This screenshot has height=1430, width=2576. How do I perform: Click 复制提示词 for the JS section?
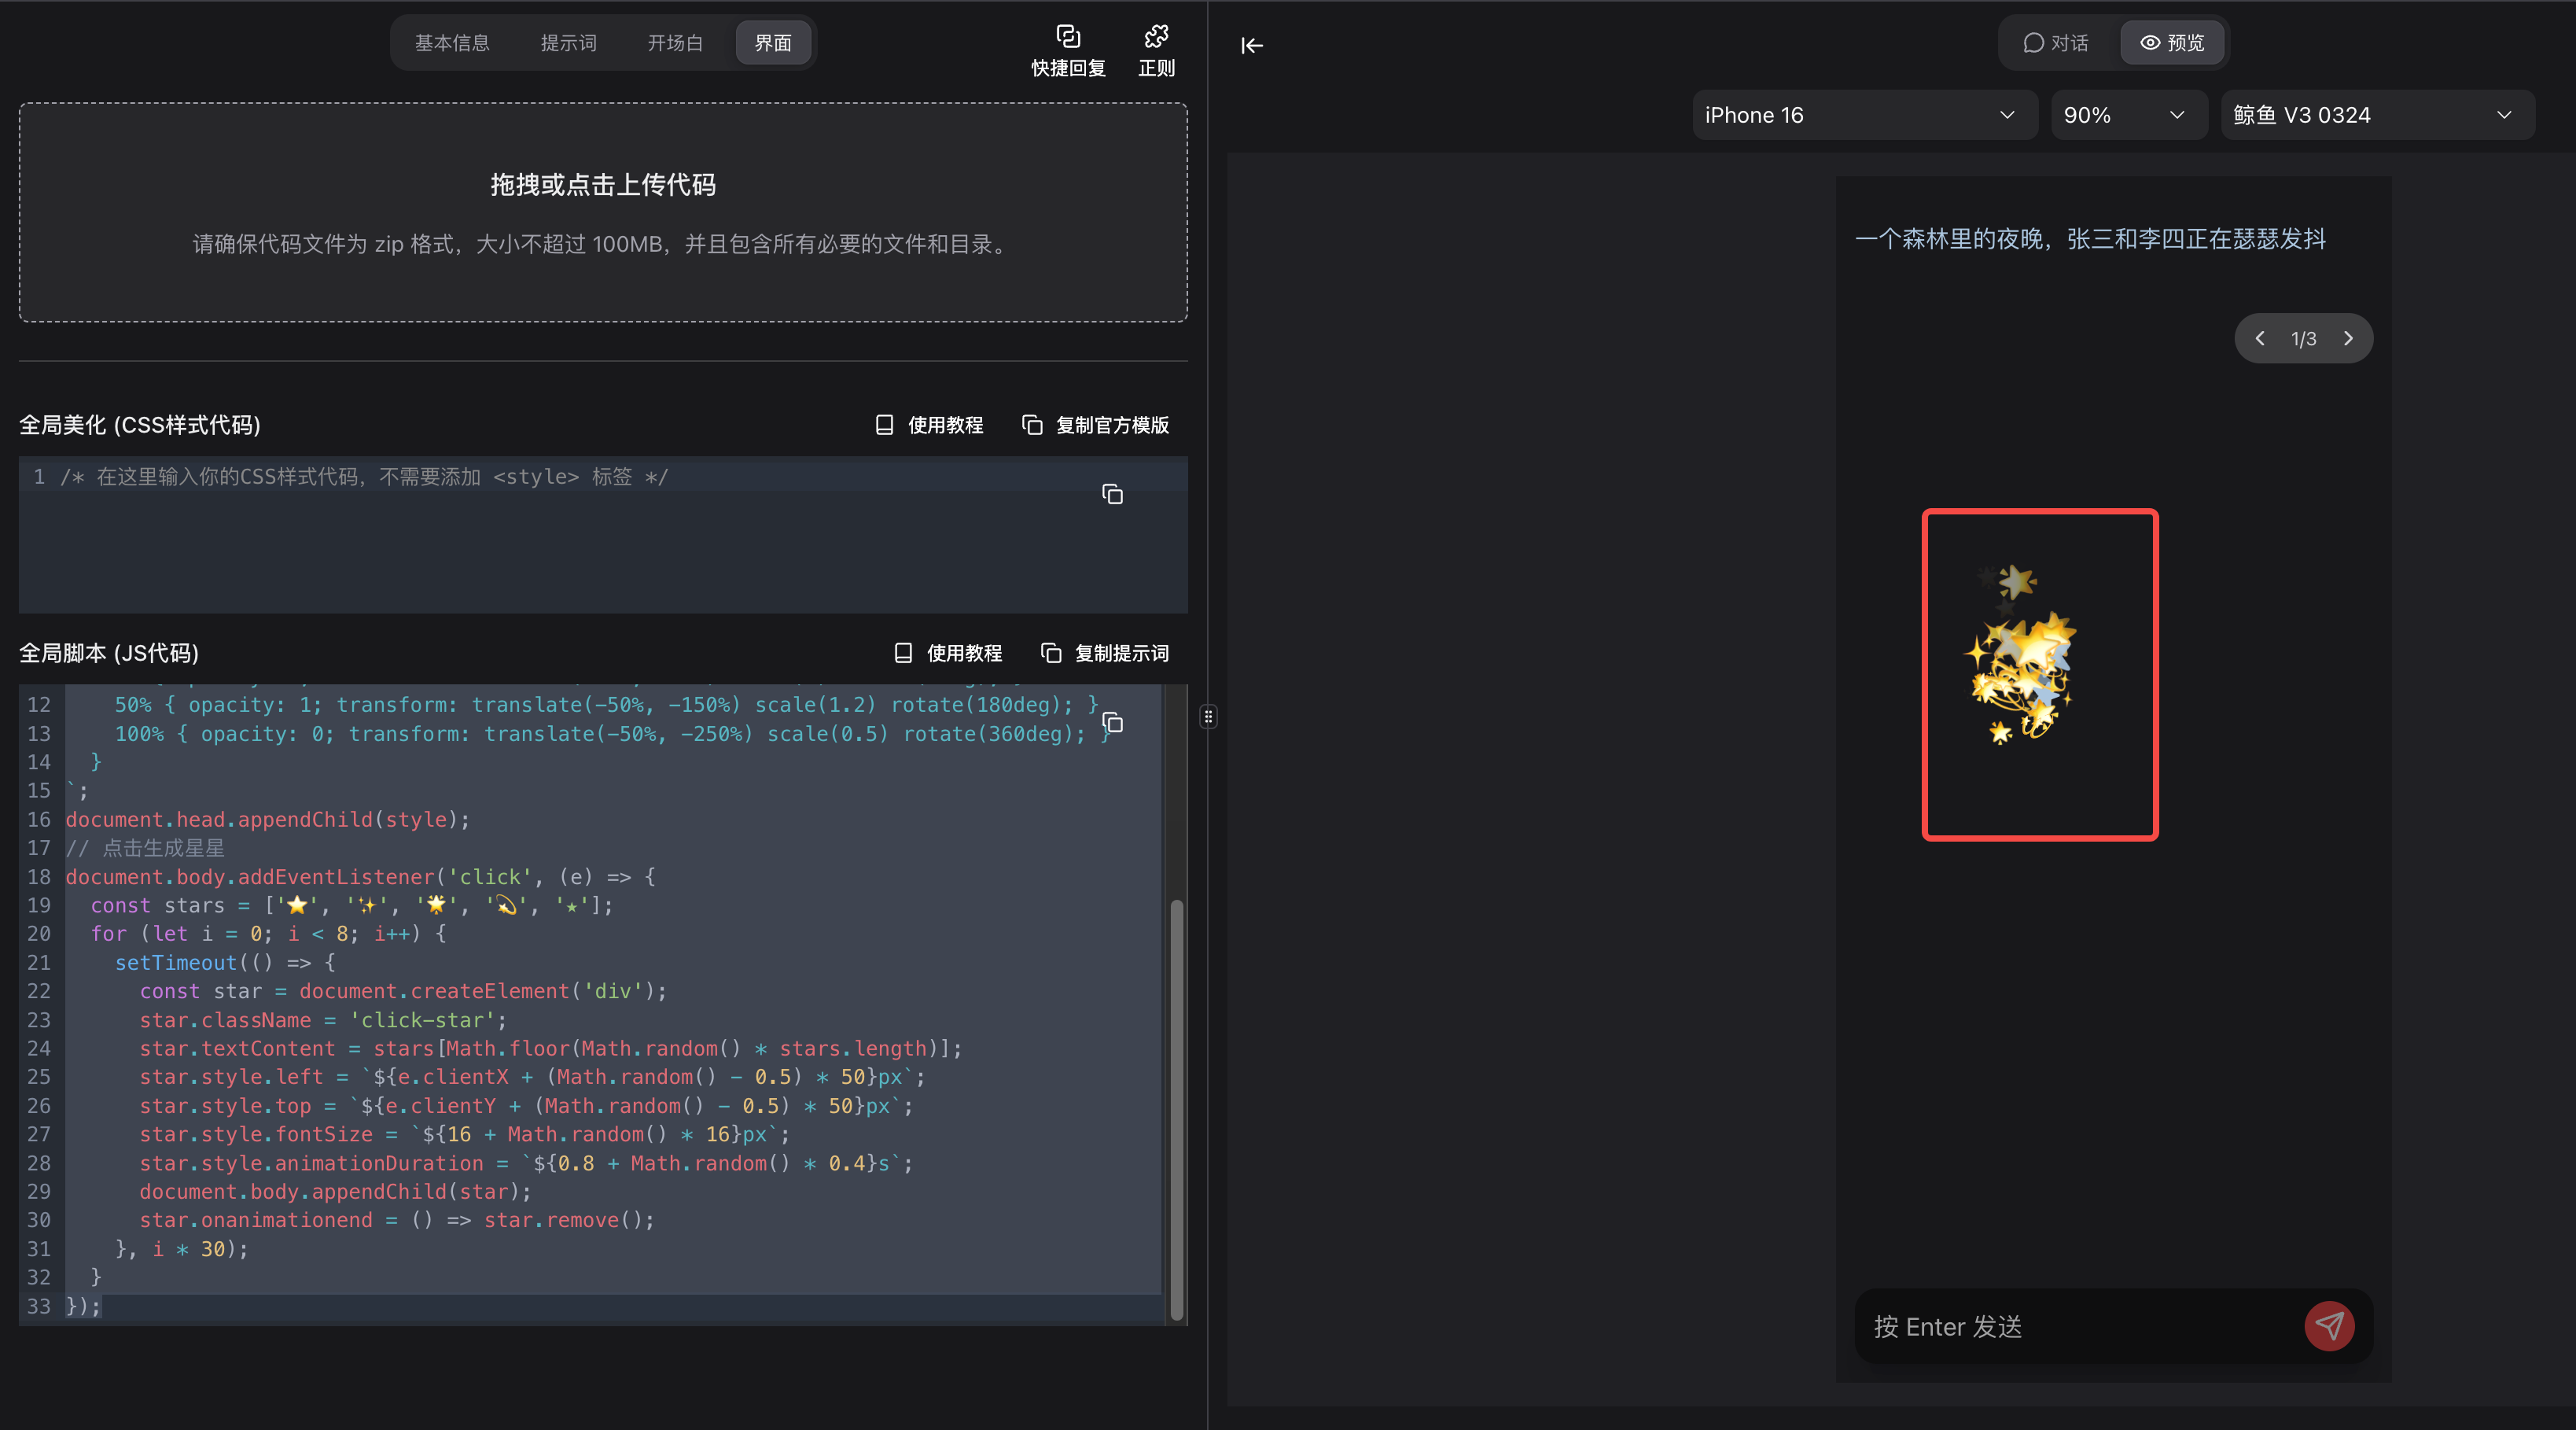point(1105,653)
